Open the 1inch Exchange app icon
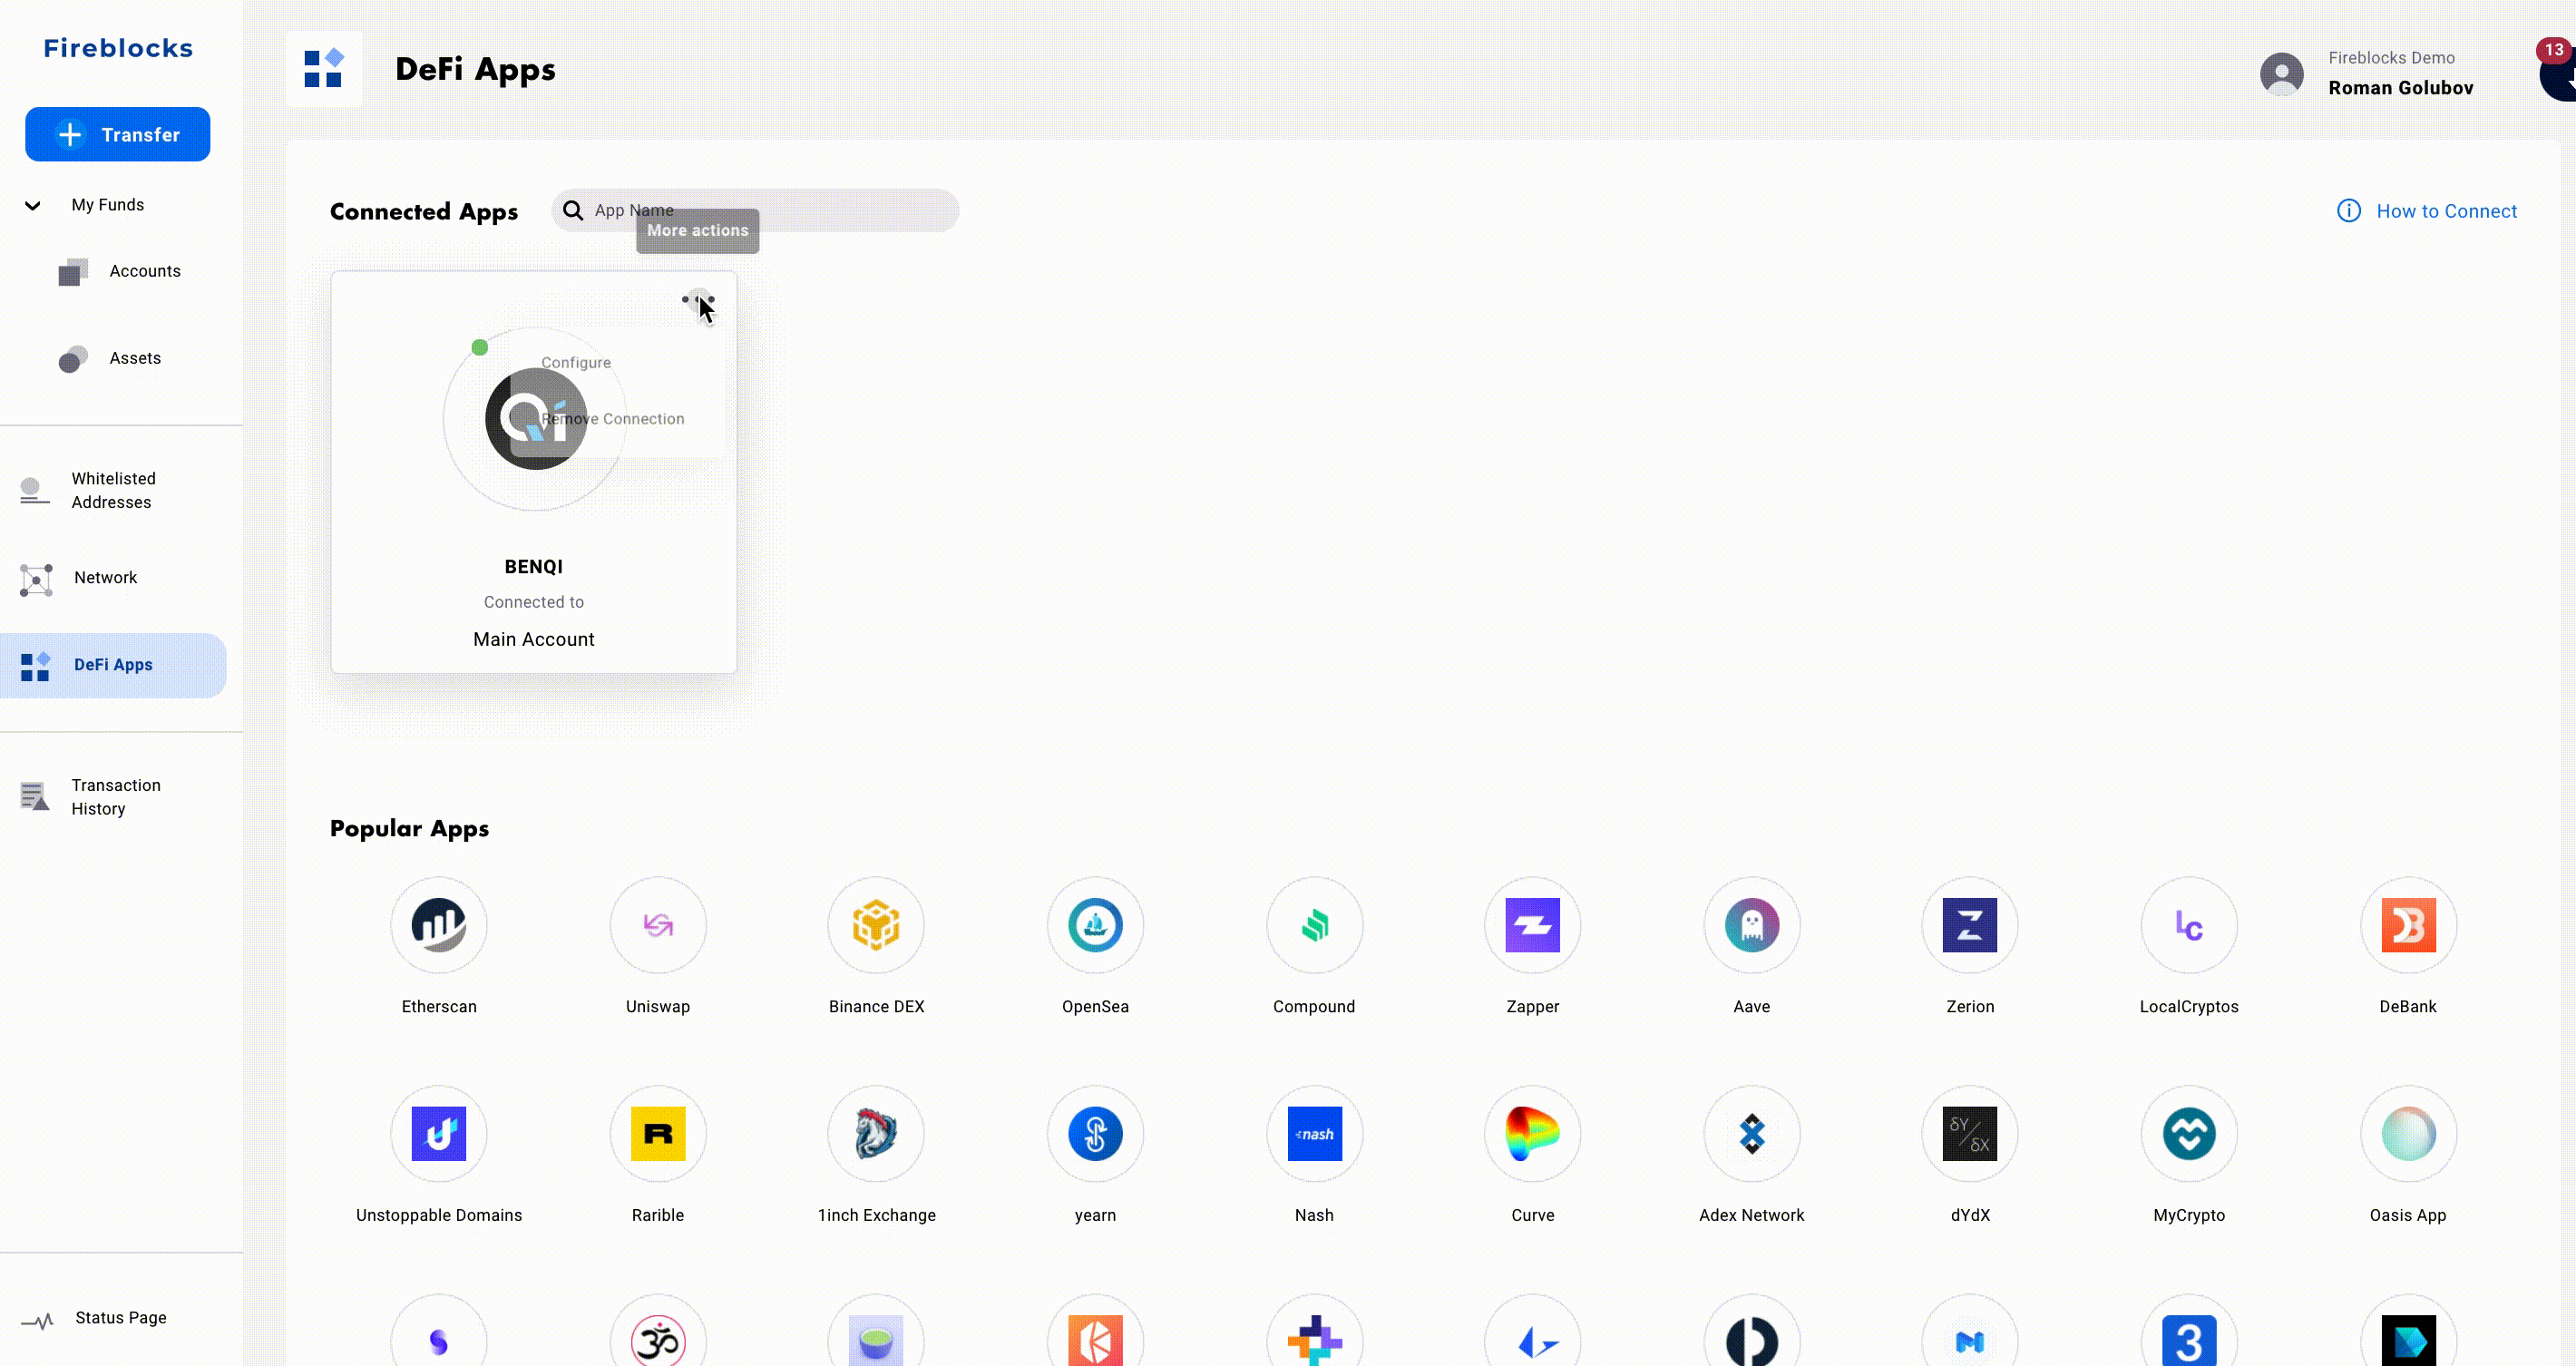The width and height of the screenshot is (2576, 1366). point(876,1134)
